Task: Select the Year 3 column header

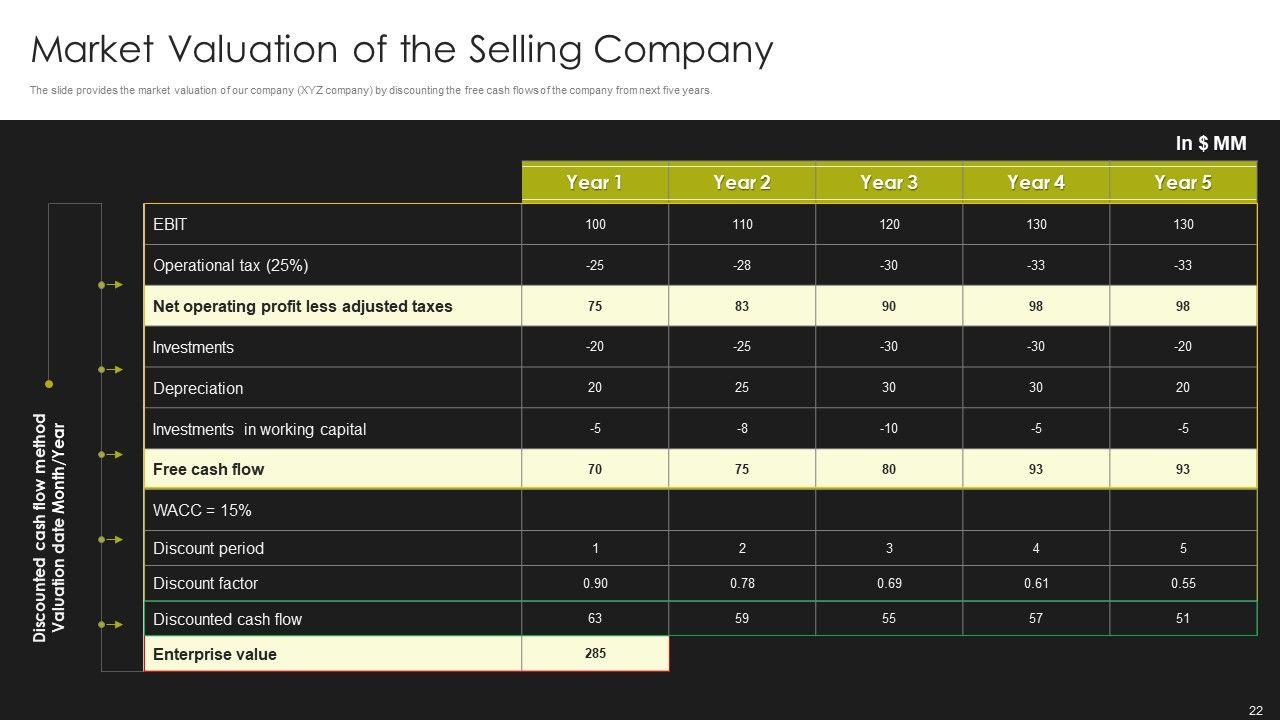Action: tap(889, 182)
